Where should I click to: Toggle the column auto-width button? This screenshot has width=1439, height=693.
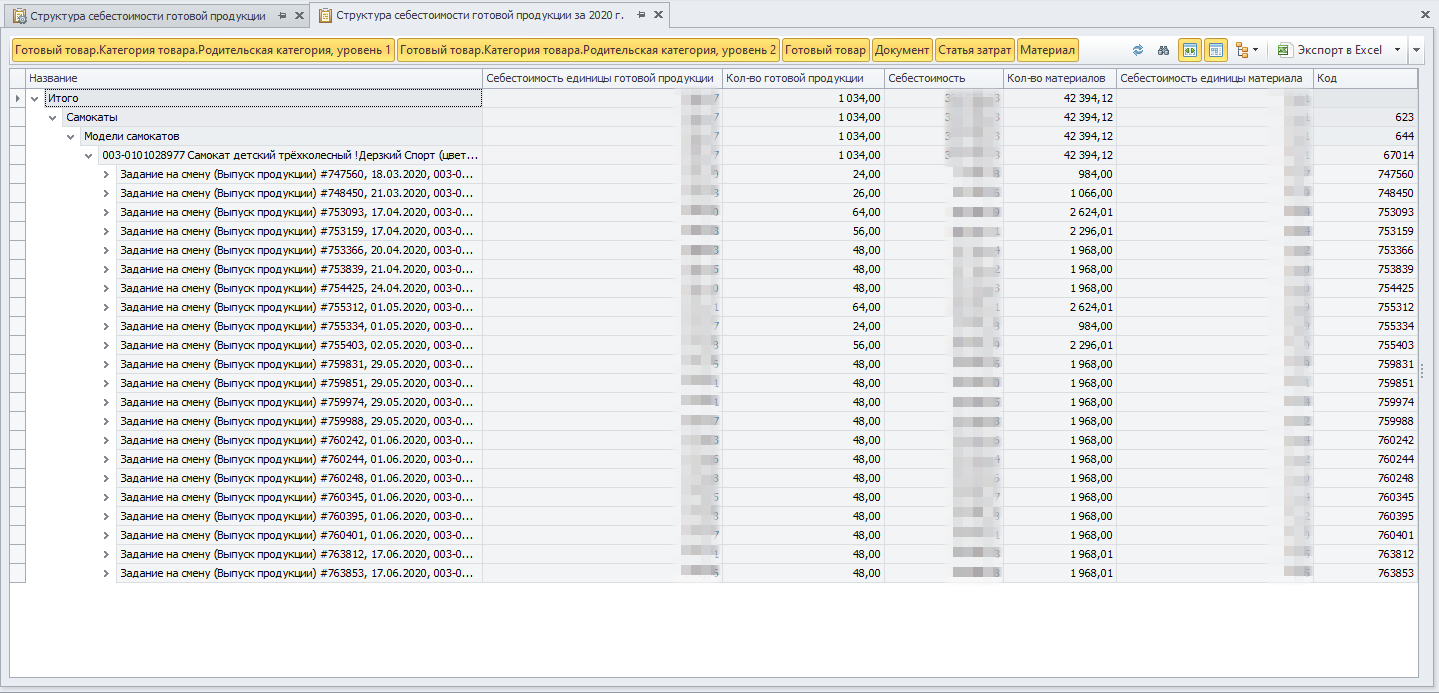[x=1190, y=50]
